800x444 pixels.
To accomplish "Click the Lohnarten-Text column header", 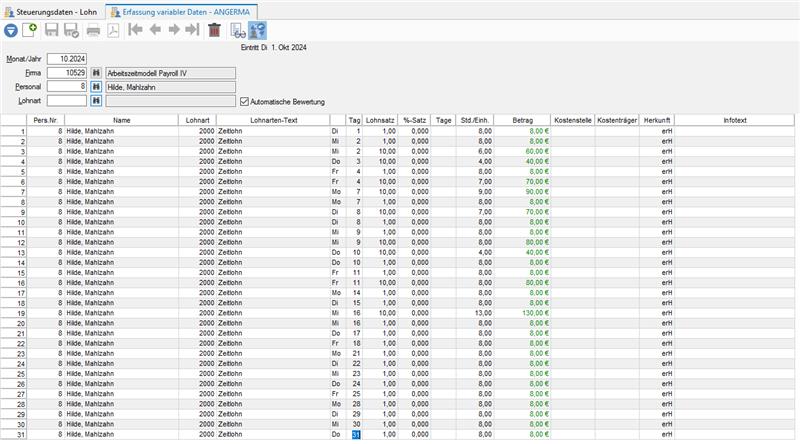I will (x=273, y=120).
